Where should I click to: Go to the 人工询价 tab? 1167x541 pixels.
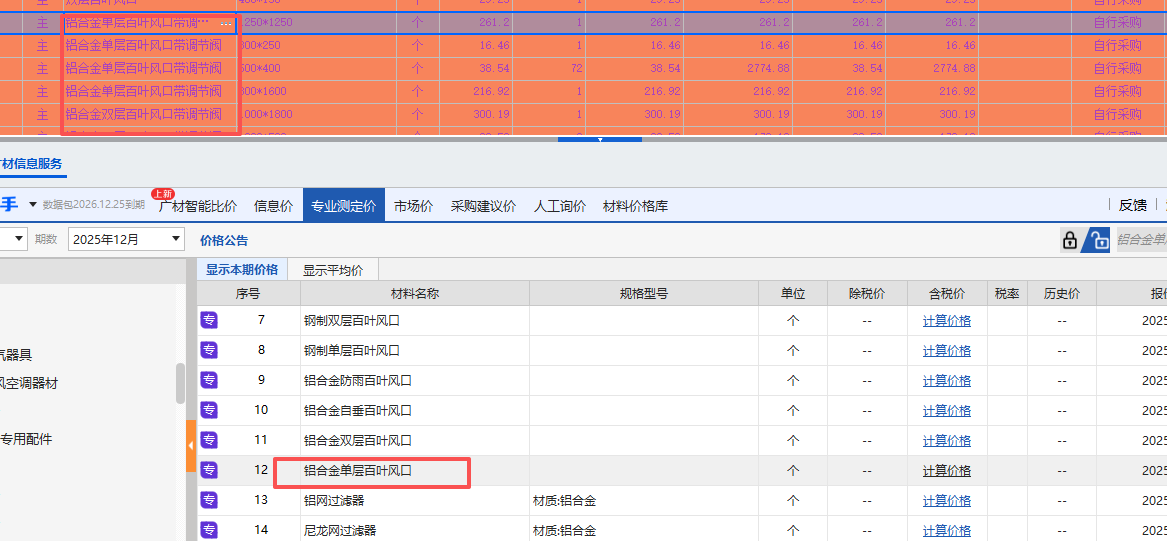[560, 206]
